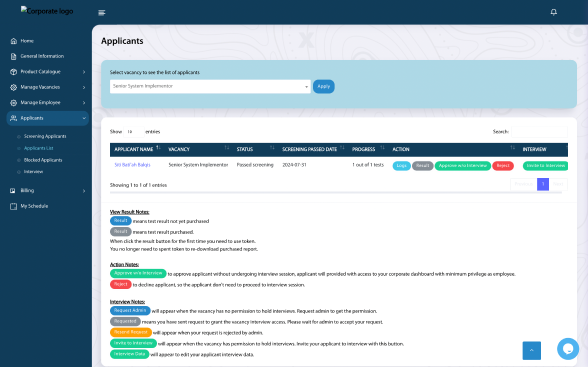Viewport: 588px width, 367px height.
Task: Sort by Progress column arrows
Action: 382,148
